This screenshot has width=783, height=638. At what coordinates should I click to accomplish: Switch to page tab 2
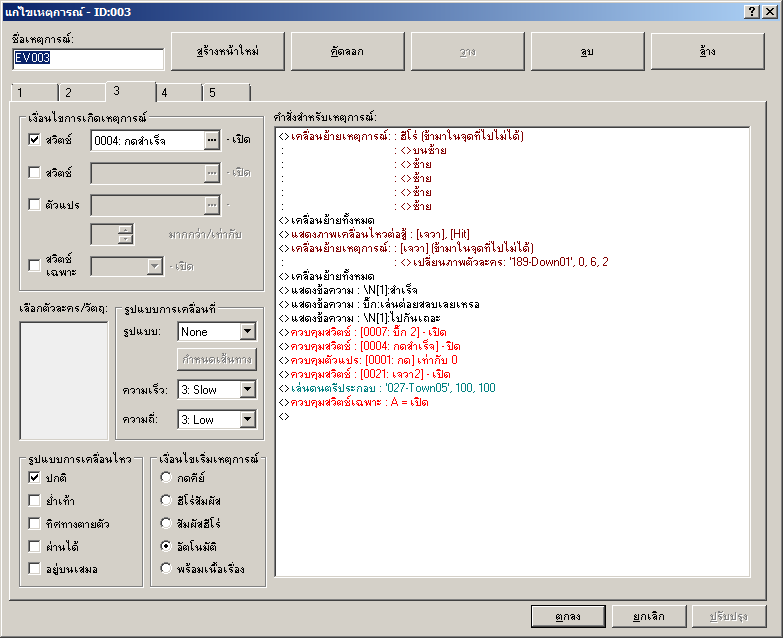point(82,92)
